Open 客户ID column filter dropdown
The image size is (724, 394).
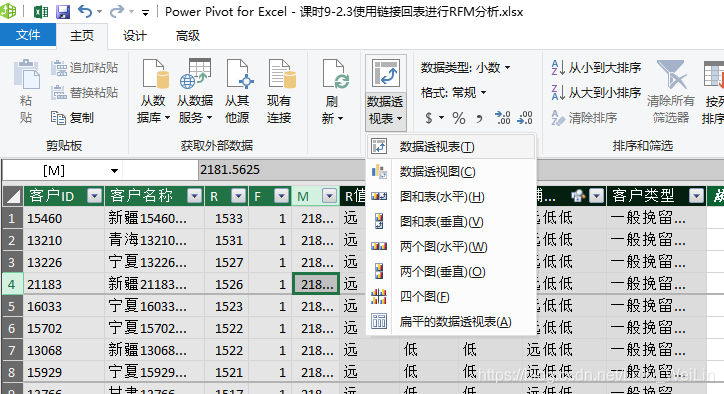coord(95,196)
